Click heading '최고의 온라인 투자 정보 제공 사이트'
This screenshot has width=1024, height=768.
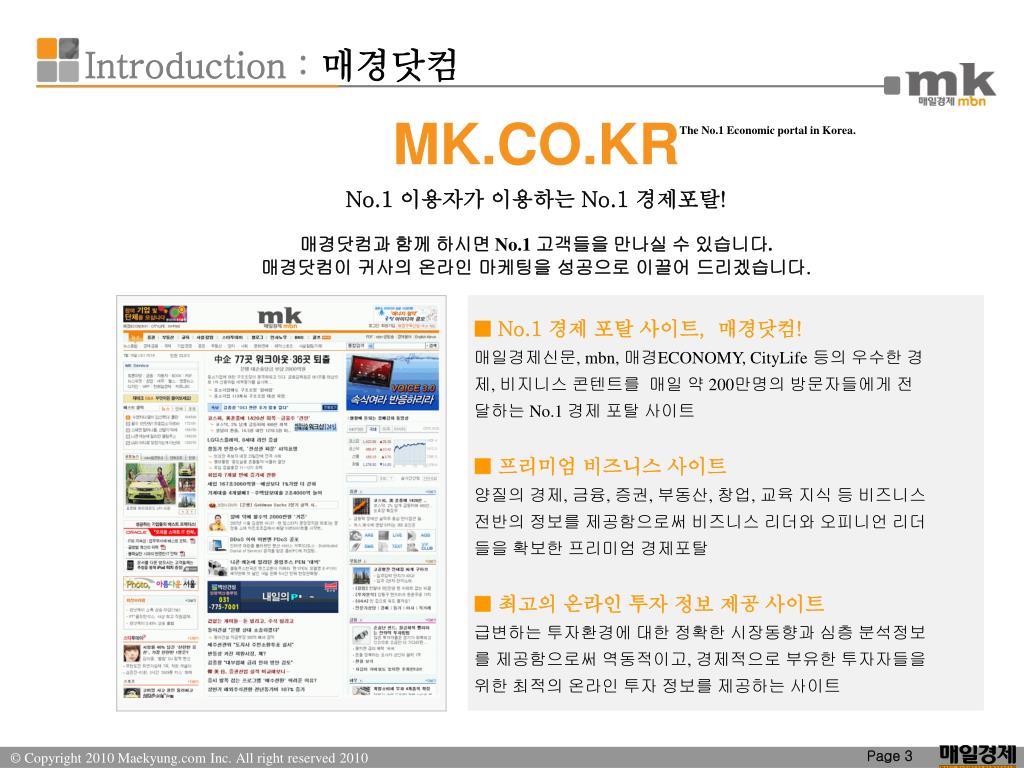click(660, 603)
